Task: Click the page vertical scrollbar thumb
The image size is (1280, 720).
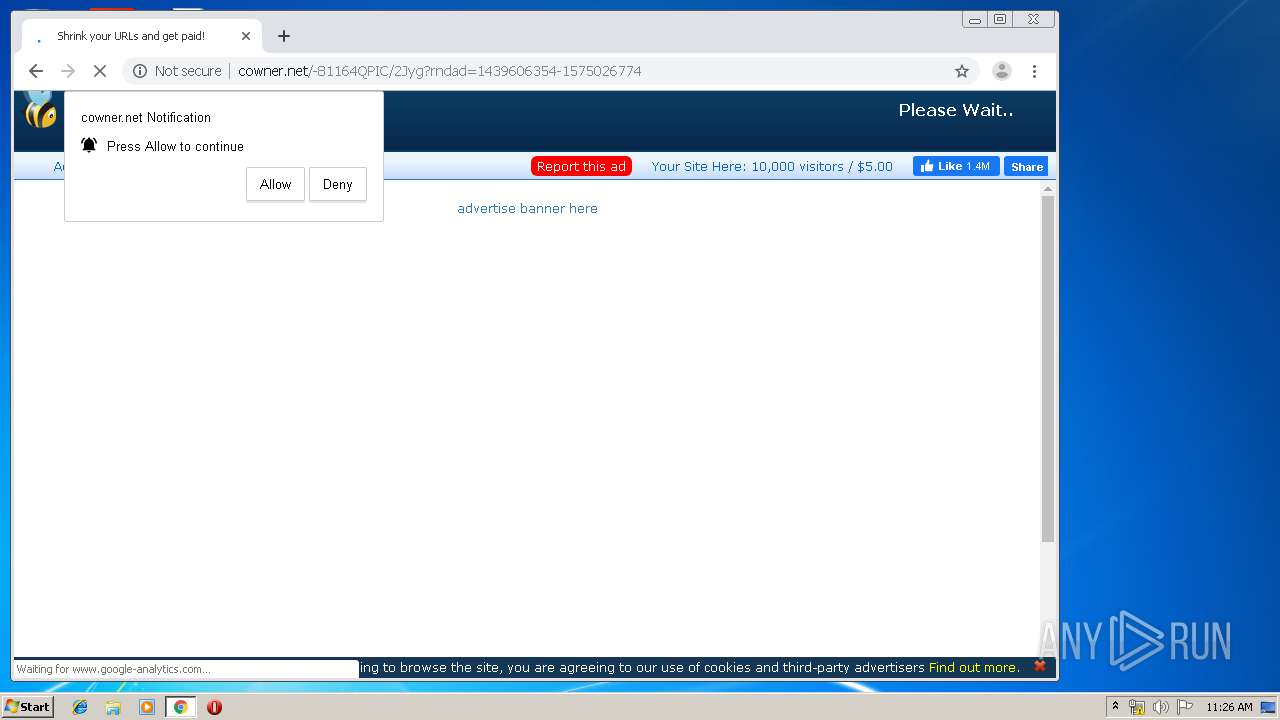Action: coord(1048,370)
